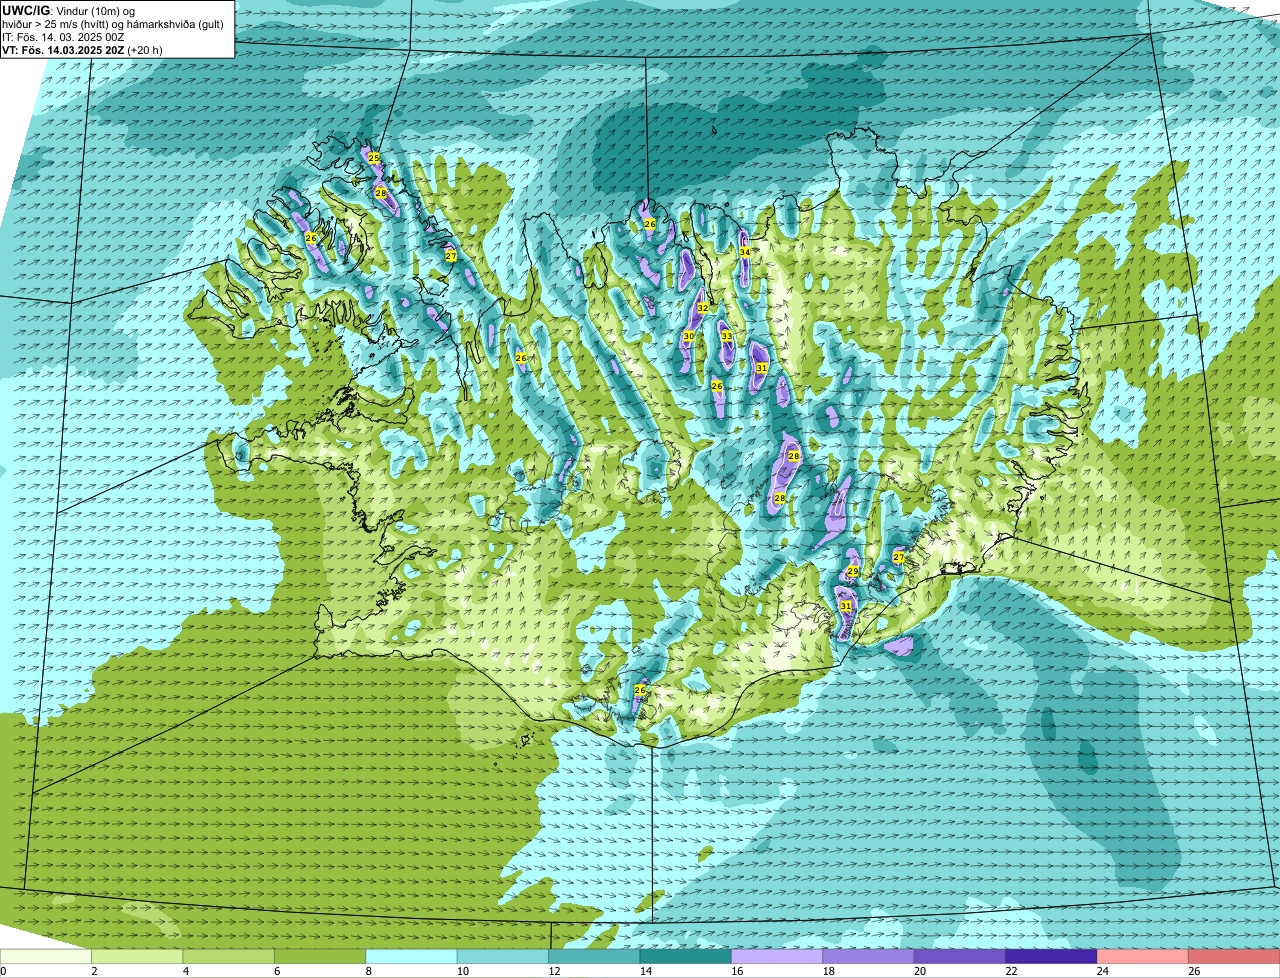1280x978 pixels.
Task: Select the 14–16 m/s dark teal legend swatch
Action: tap(686, 956)
